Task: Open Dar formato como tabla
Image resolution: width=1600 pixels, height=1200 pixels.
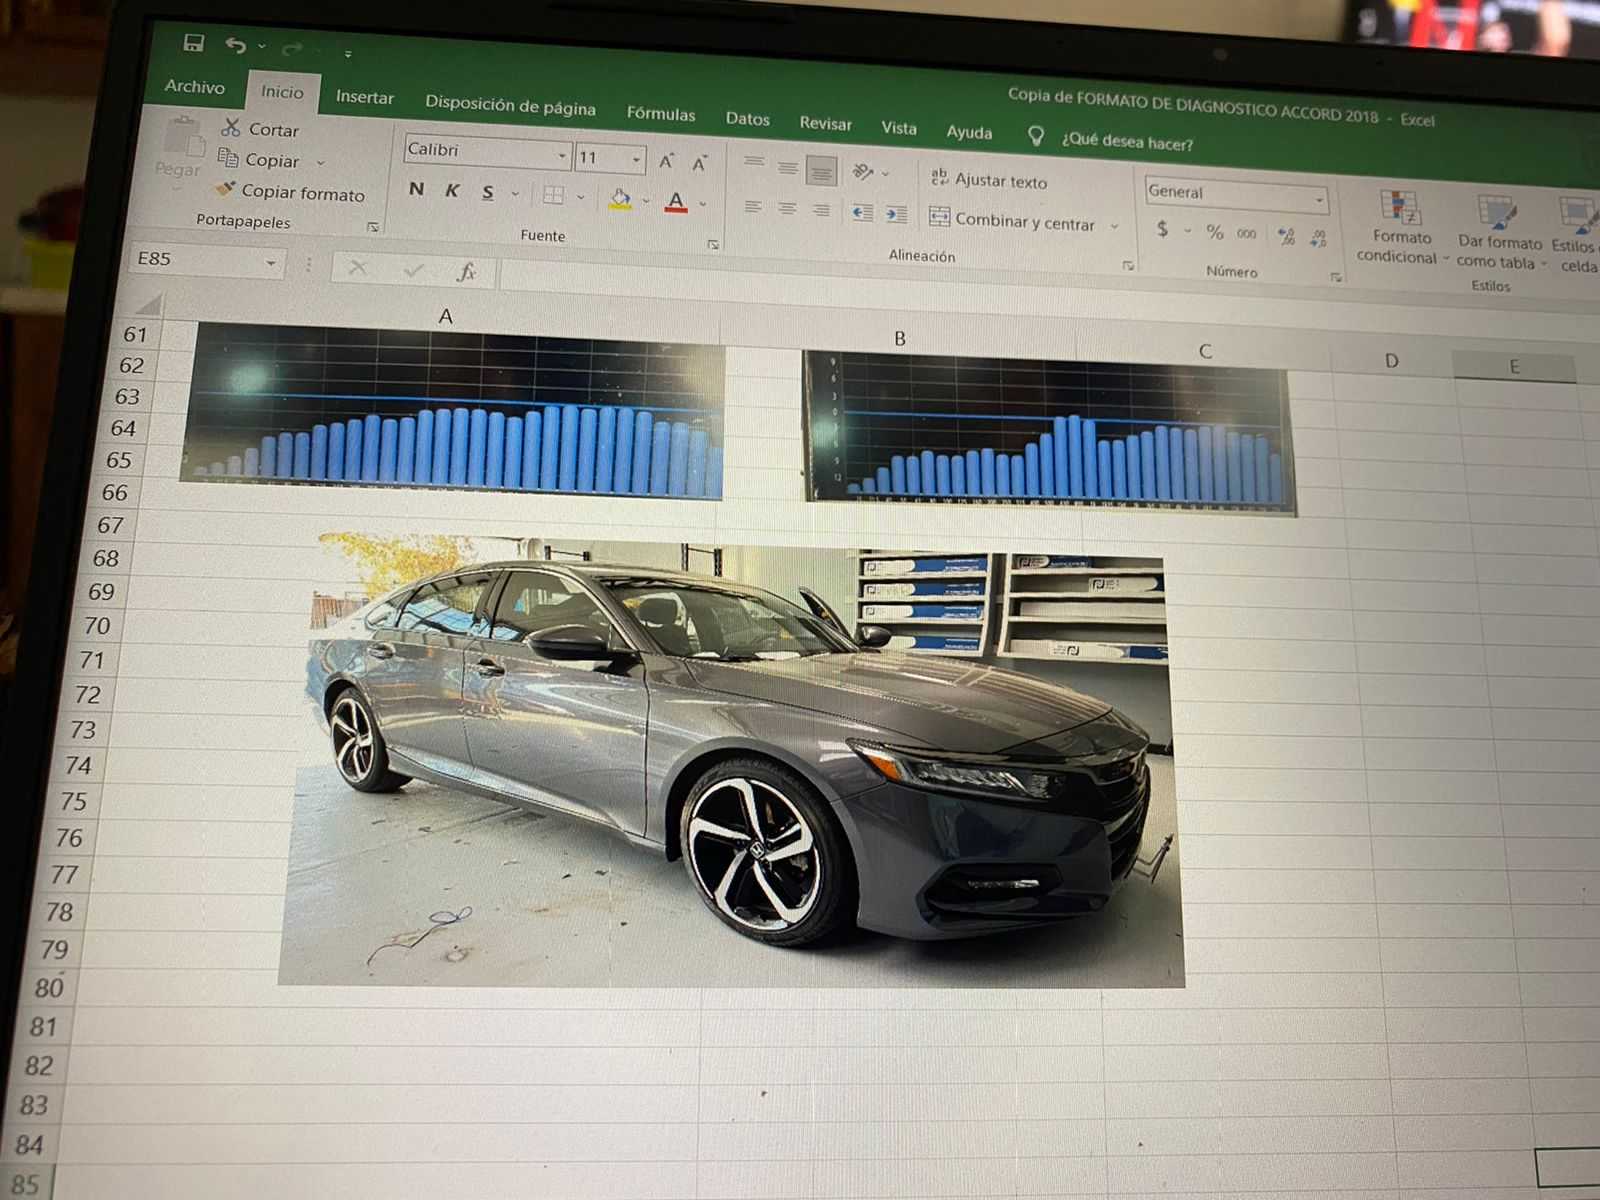Action: coord(1499,234)
